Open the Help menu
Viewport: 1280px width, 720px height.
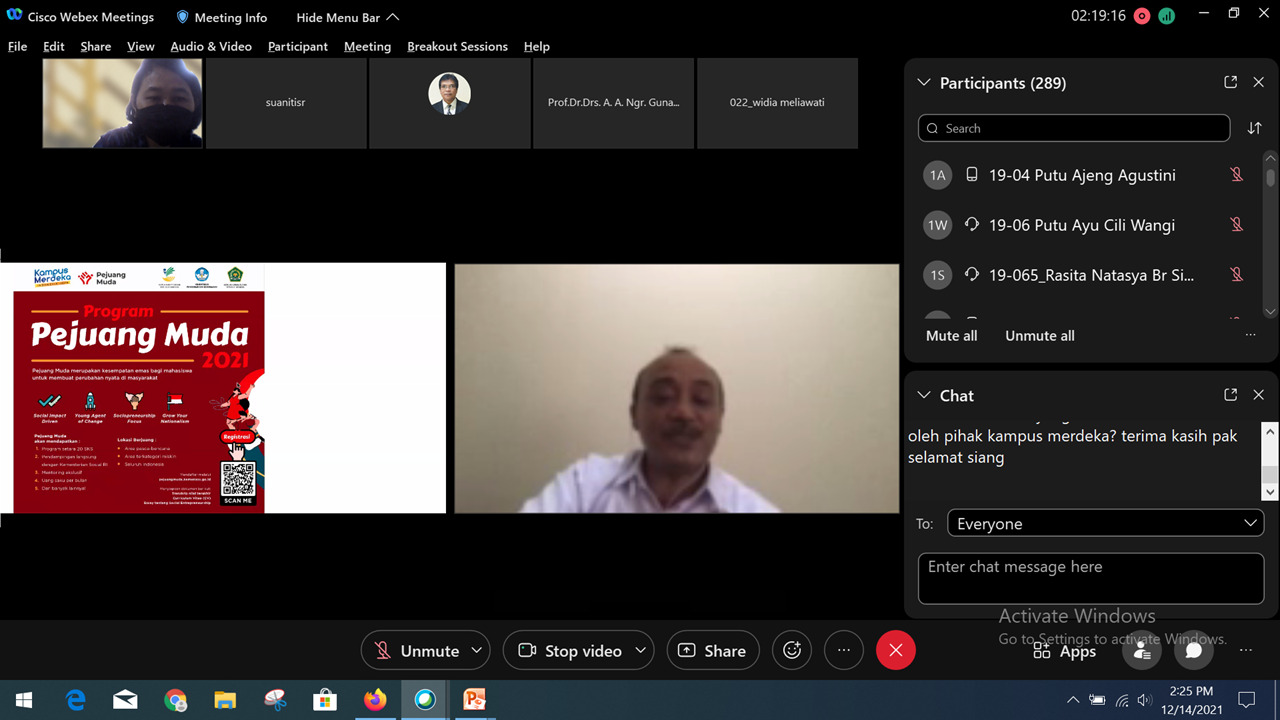click(537, 46)
